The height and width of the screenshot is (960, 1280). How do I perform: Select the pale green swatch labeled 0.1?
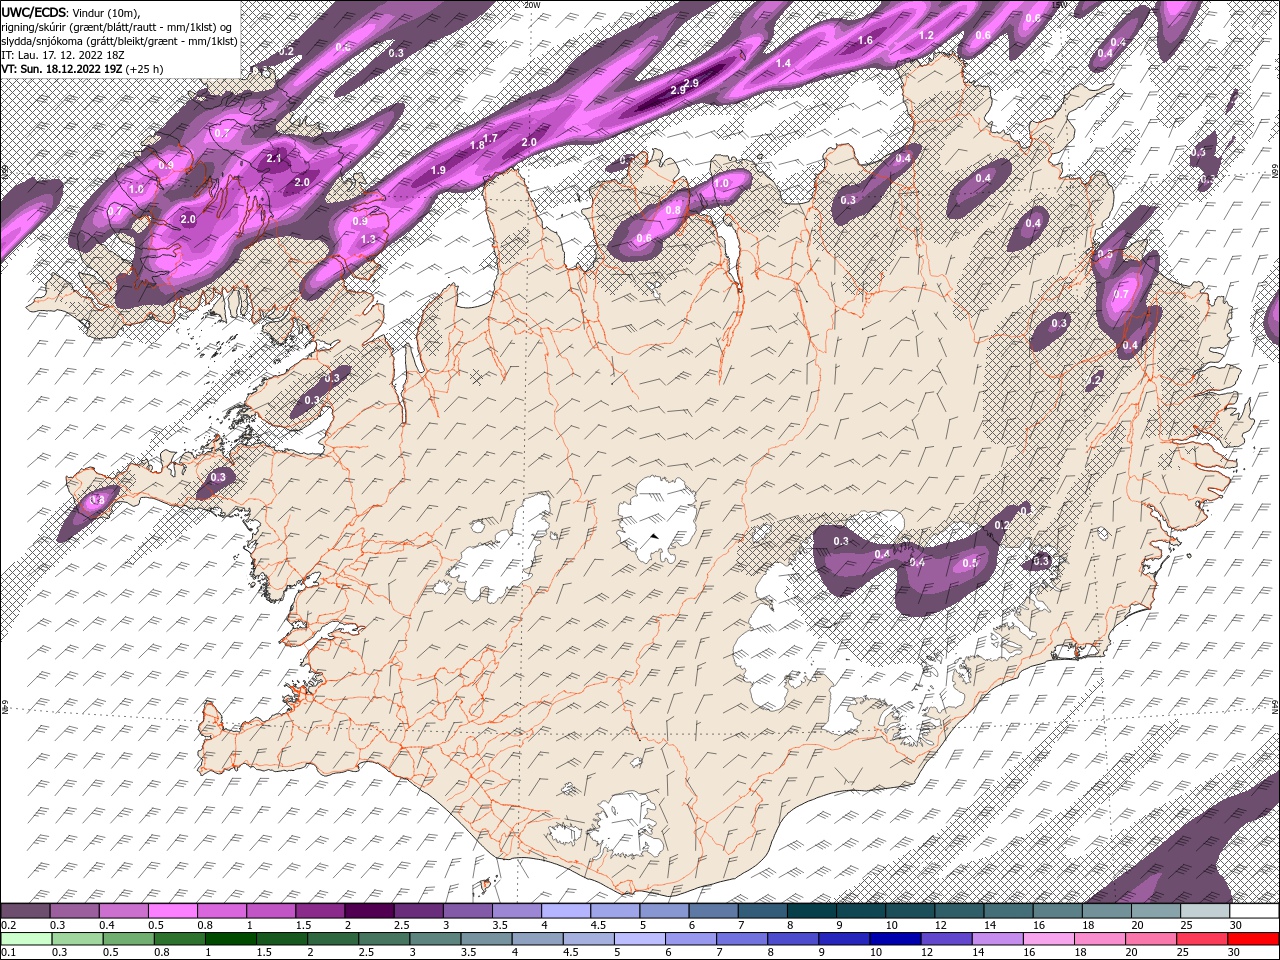click(26, 938)
